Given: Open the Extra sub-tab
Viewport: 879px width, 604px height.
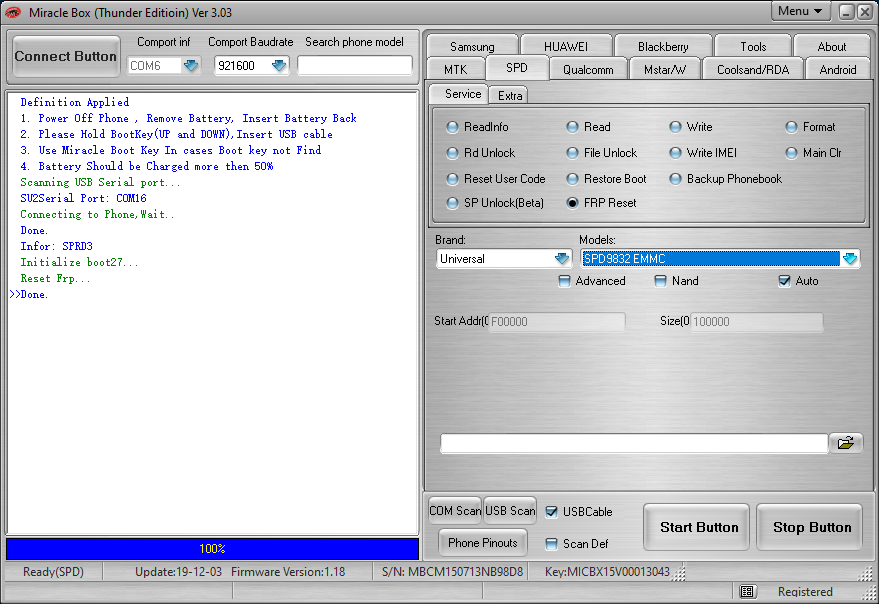Looking at the screenshot, I should pos(510,96).
